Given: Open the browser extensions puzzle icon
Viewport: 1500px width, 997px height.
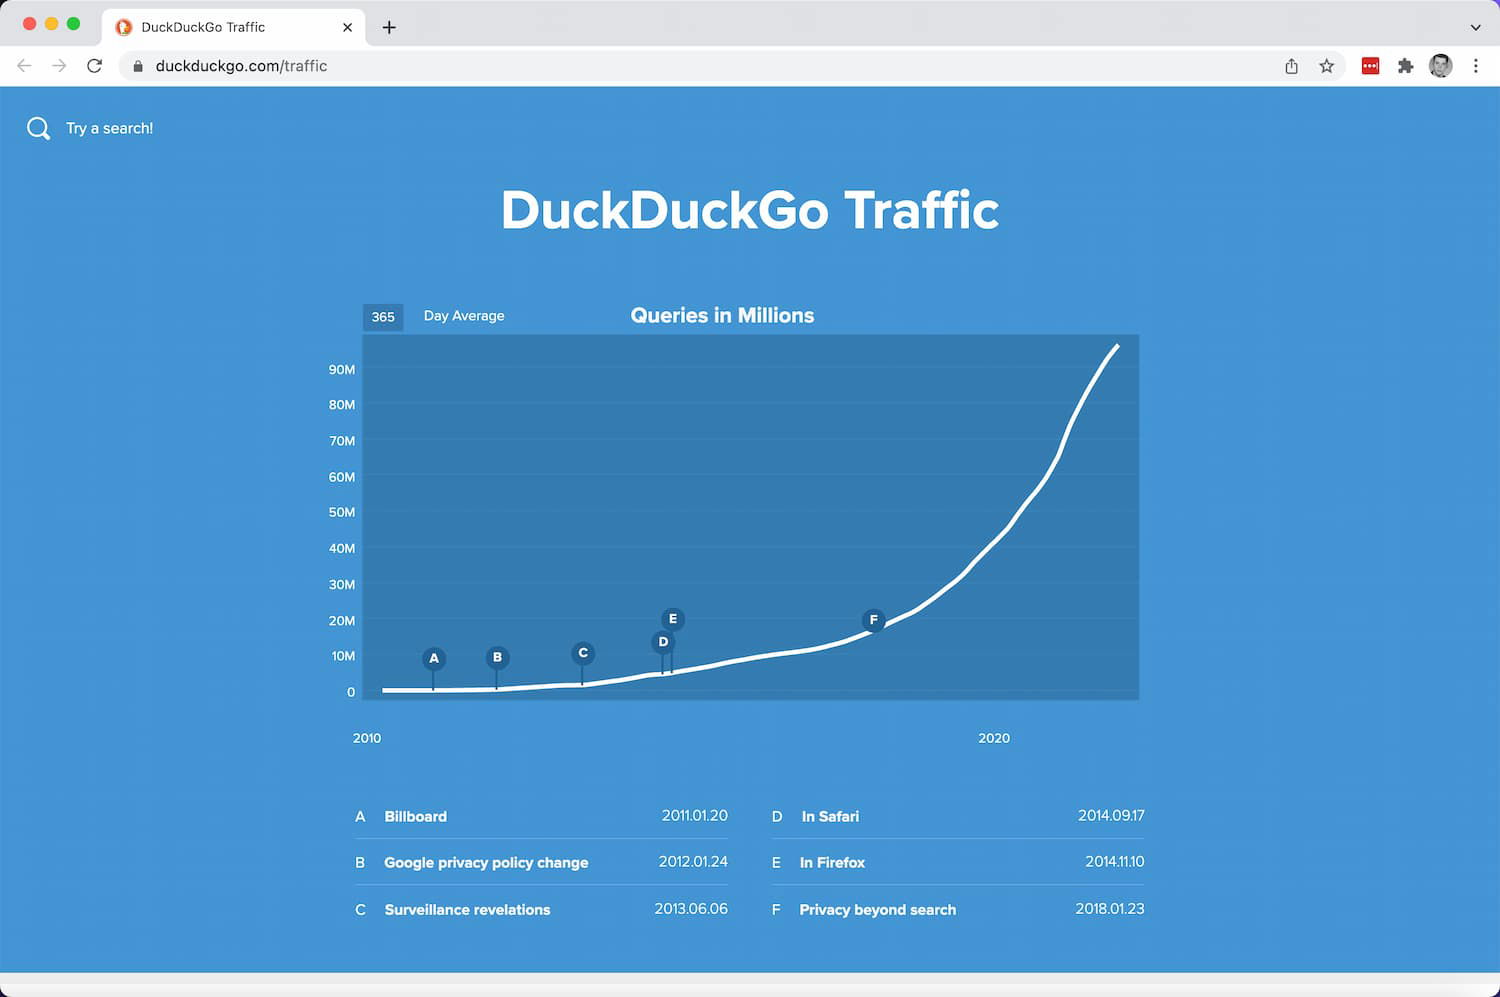Looking at the screenshot, I should pos(1405,66).
